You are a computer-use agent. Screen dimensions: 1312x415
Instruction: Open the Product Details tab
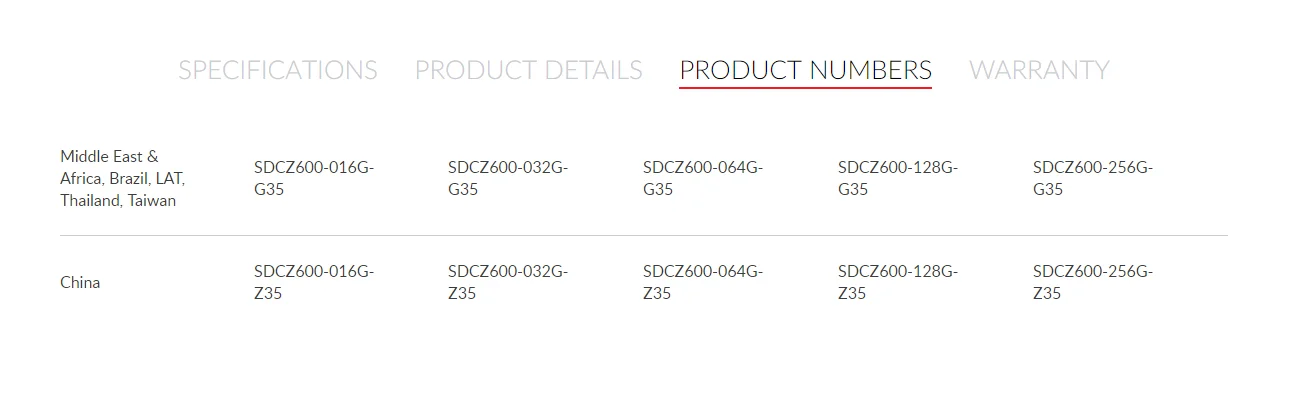point(528,70)
